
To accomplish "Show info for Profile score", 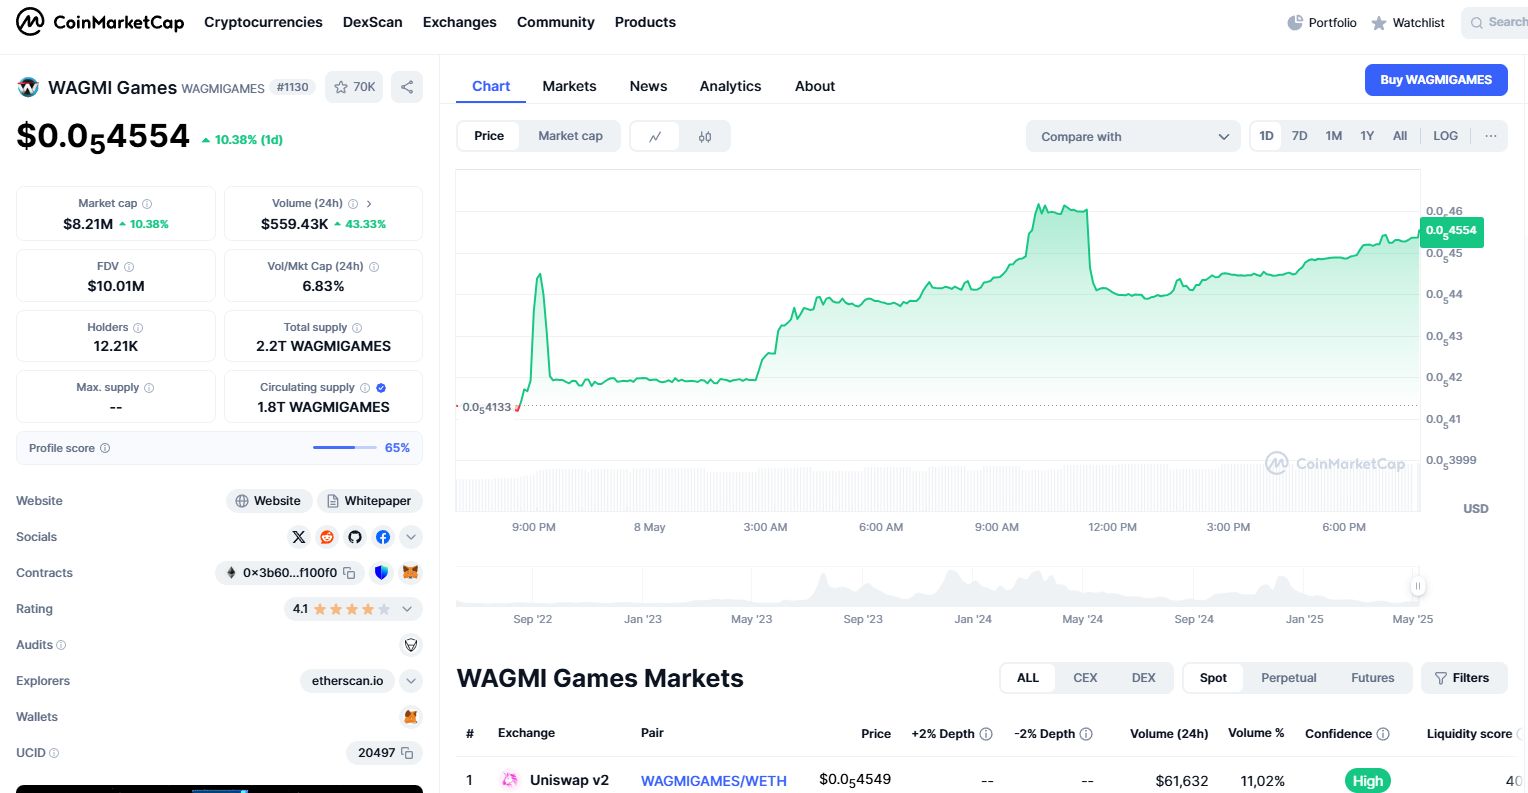I will pyautogui.click(x=105, y=448).
